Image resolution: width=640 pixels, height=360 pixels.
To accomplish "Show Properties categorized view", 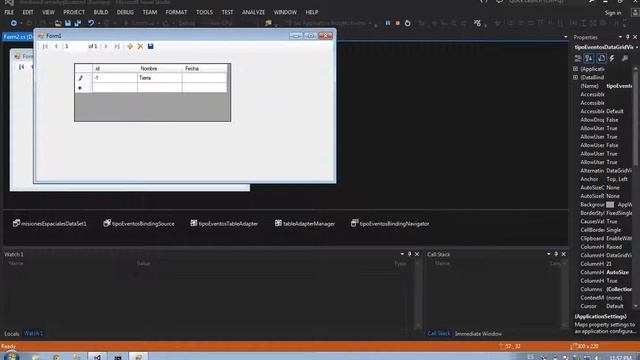I will pyautogui.click(x=578, y=59).
